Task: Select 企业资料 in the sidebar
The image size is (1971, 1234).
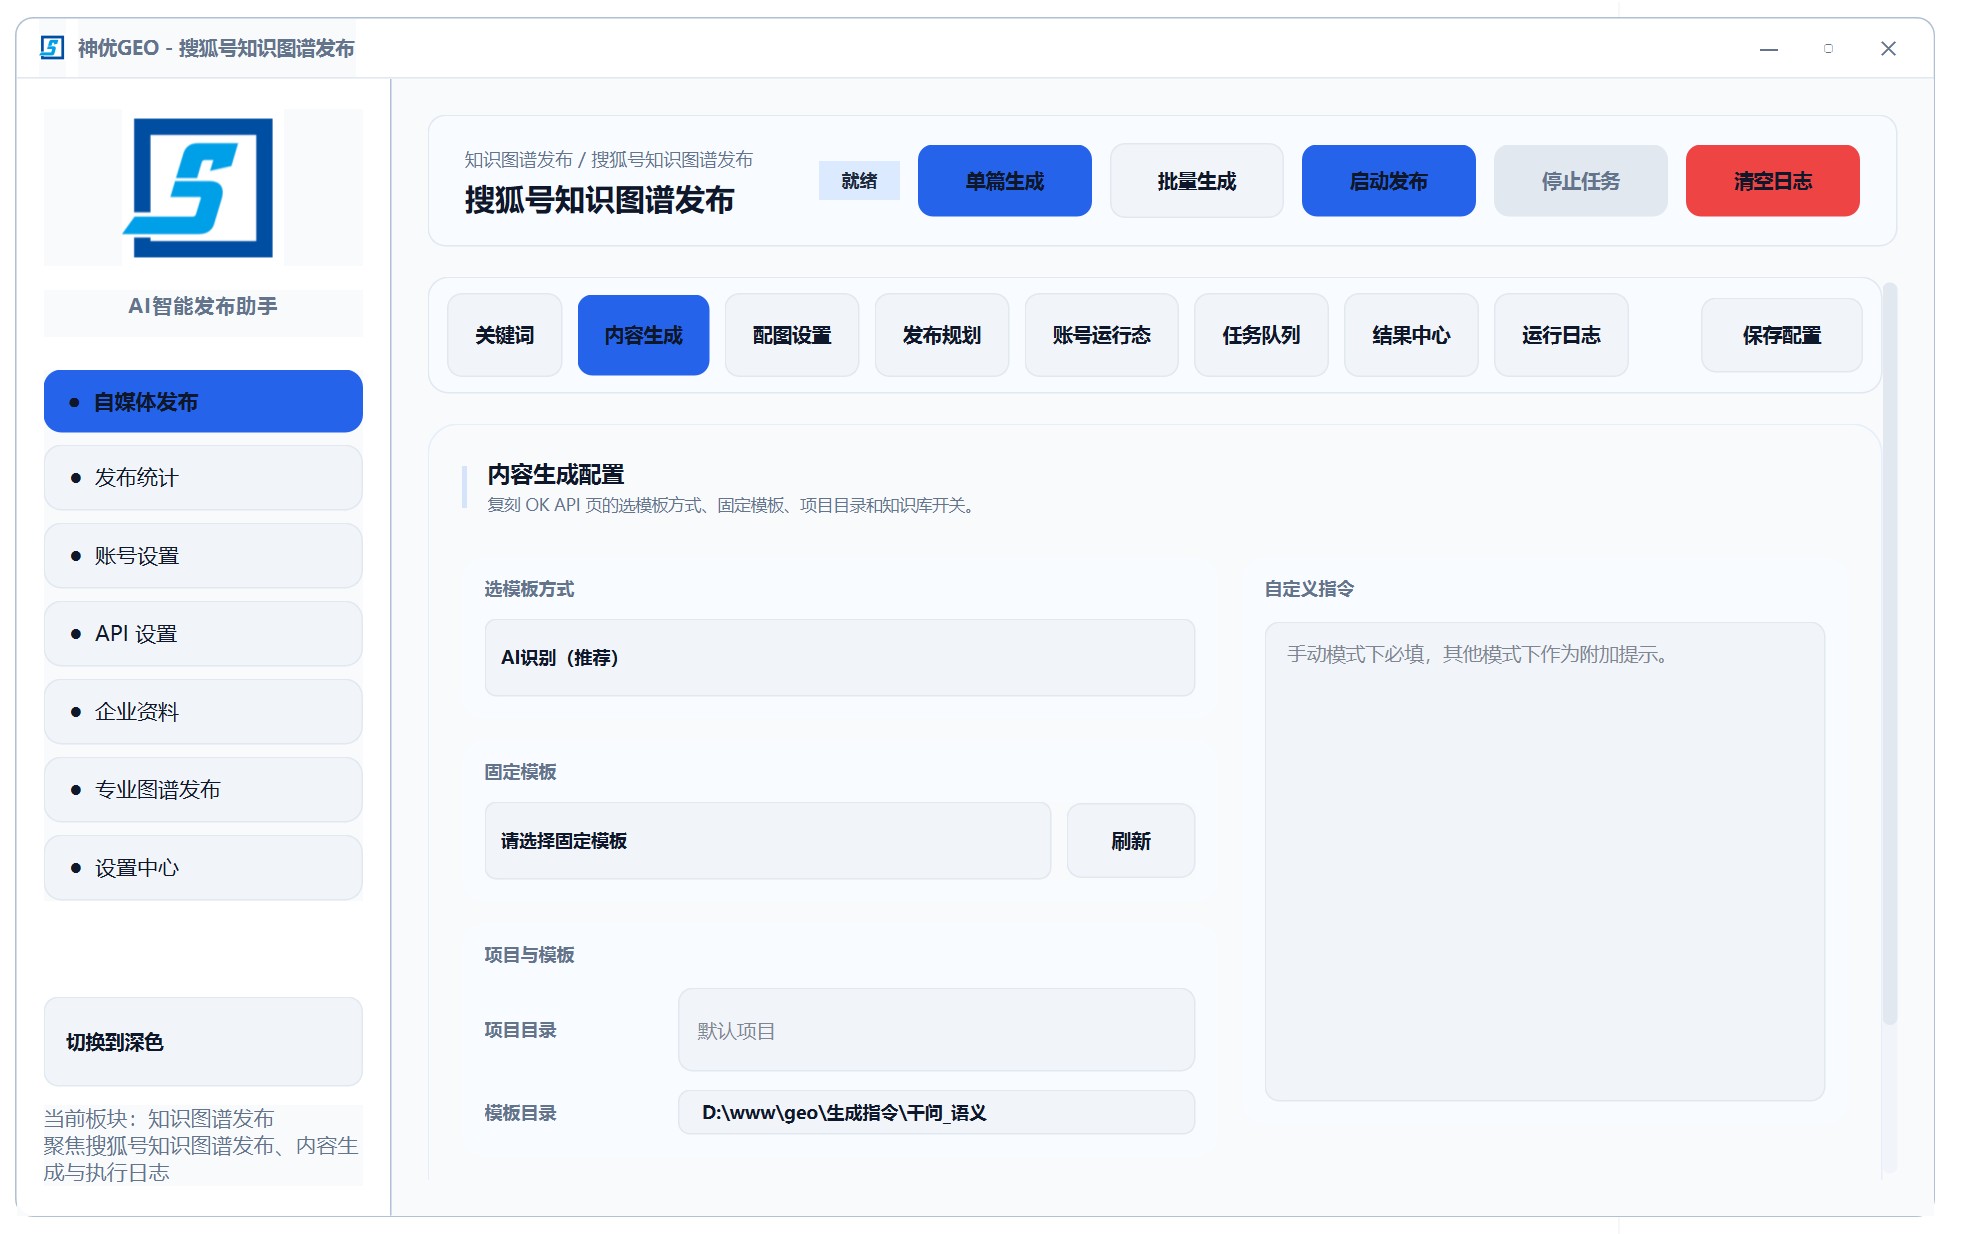Action: tap(203, 711)
